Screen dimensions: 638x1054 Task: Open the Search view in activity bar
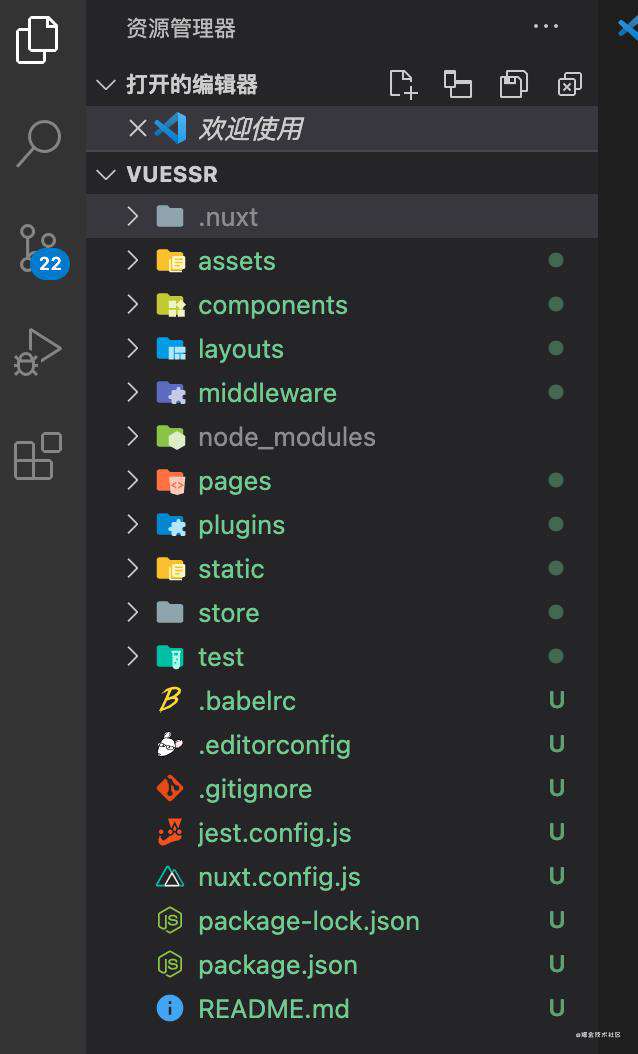click(x=38, y=143)
